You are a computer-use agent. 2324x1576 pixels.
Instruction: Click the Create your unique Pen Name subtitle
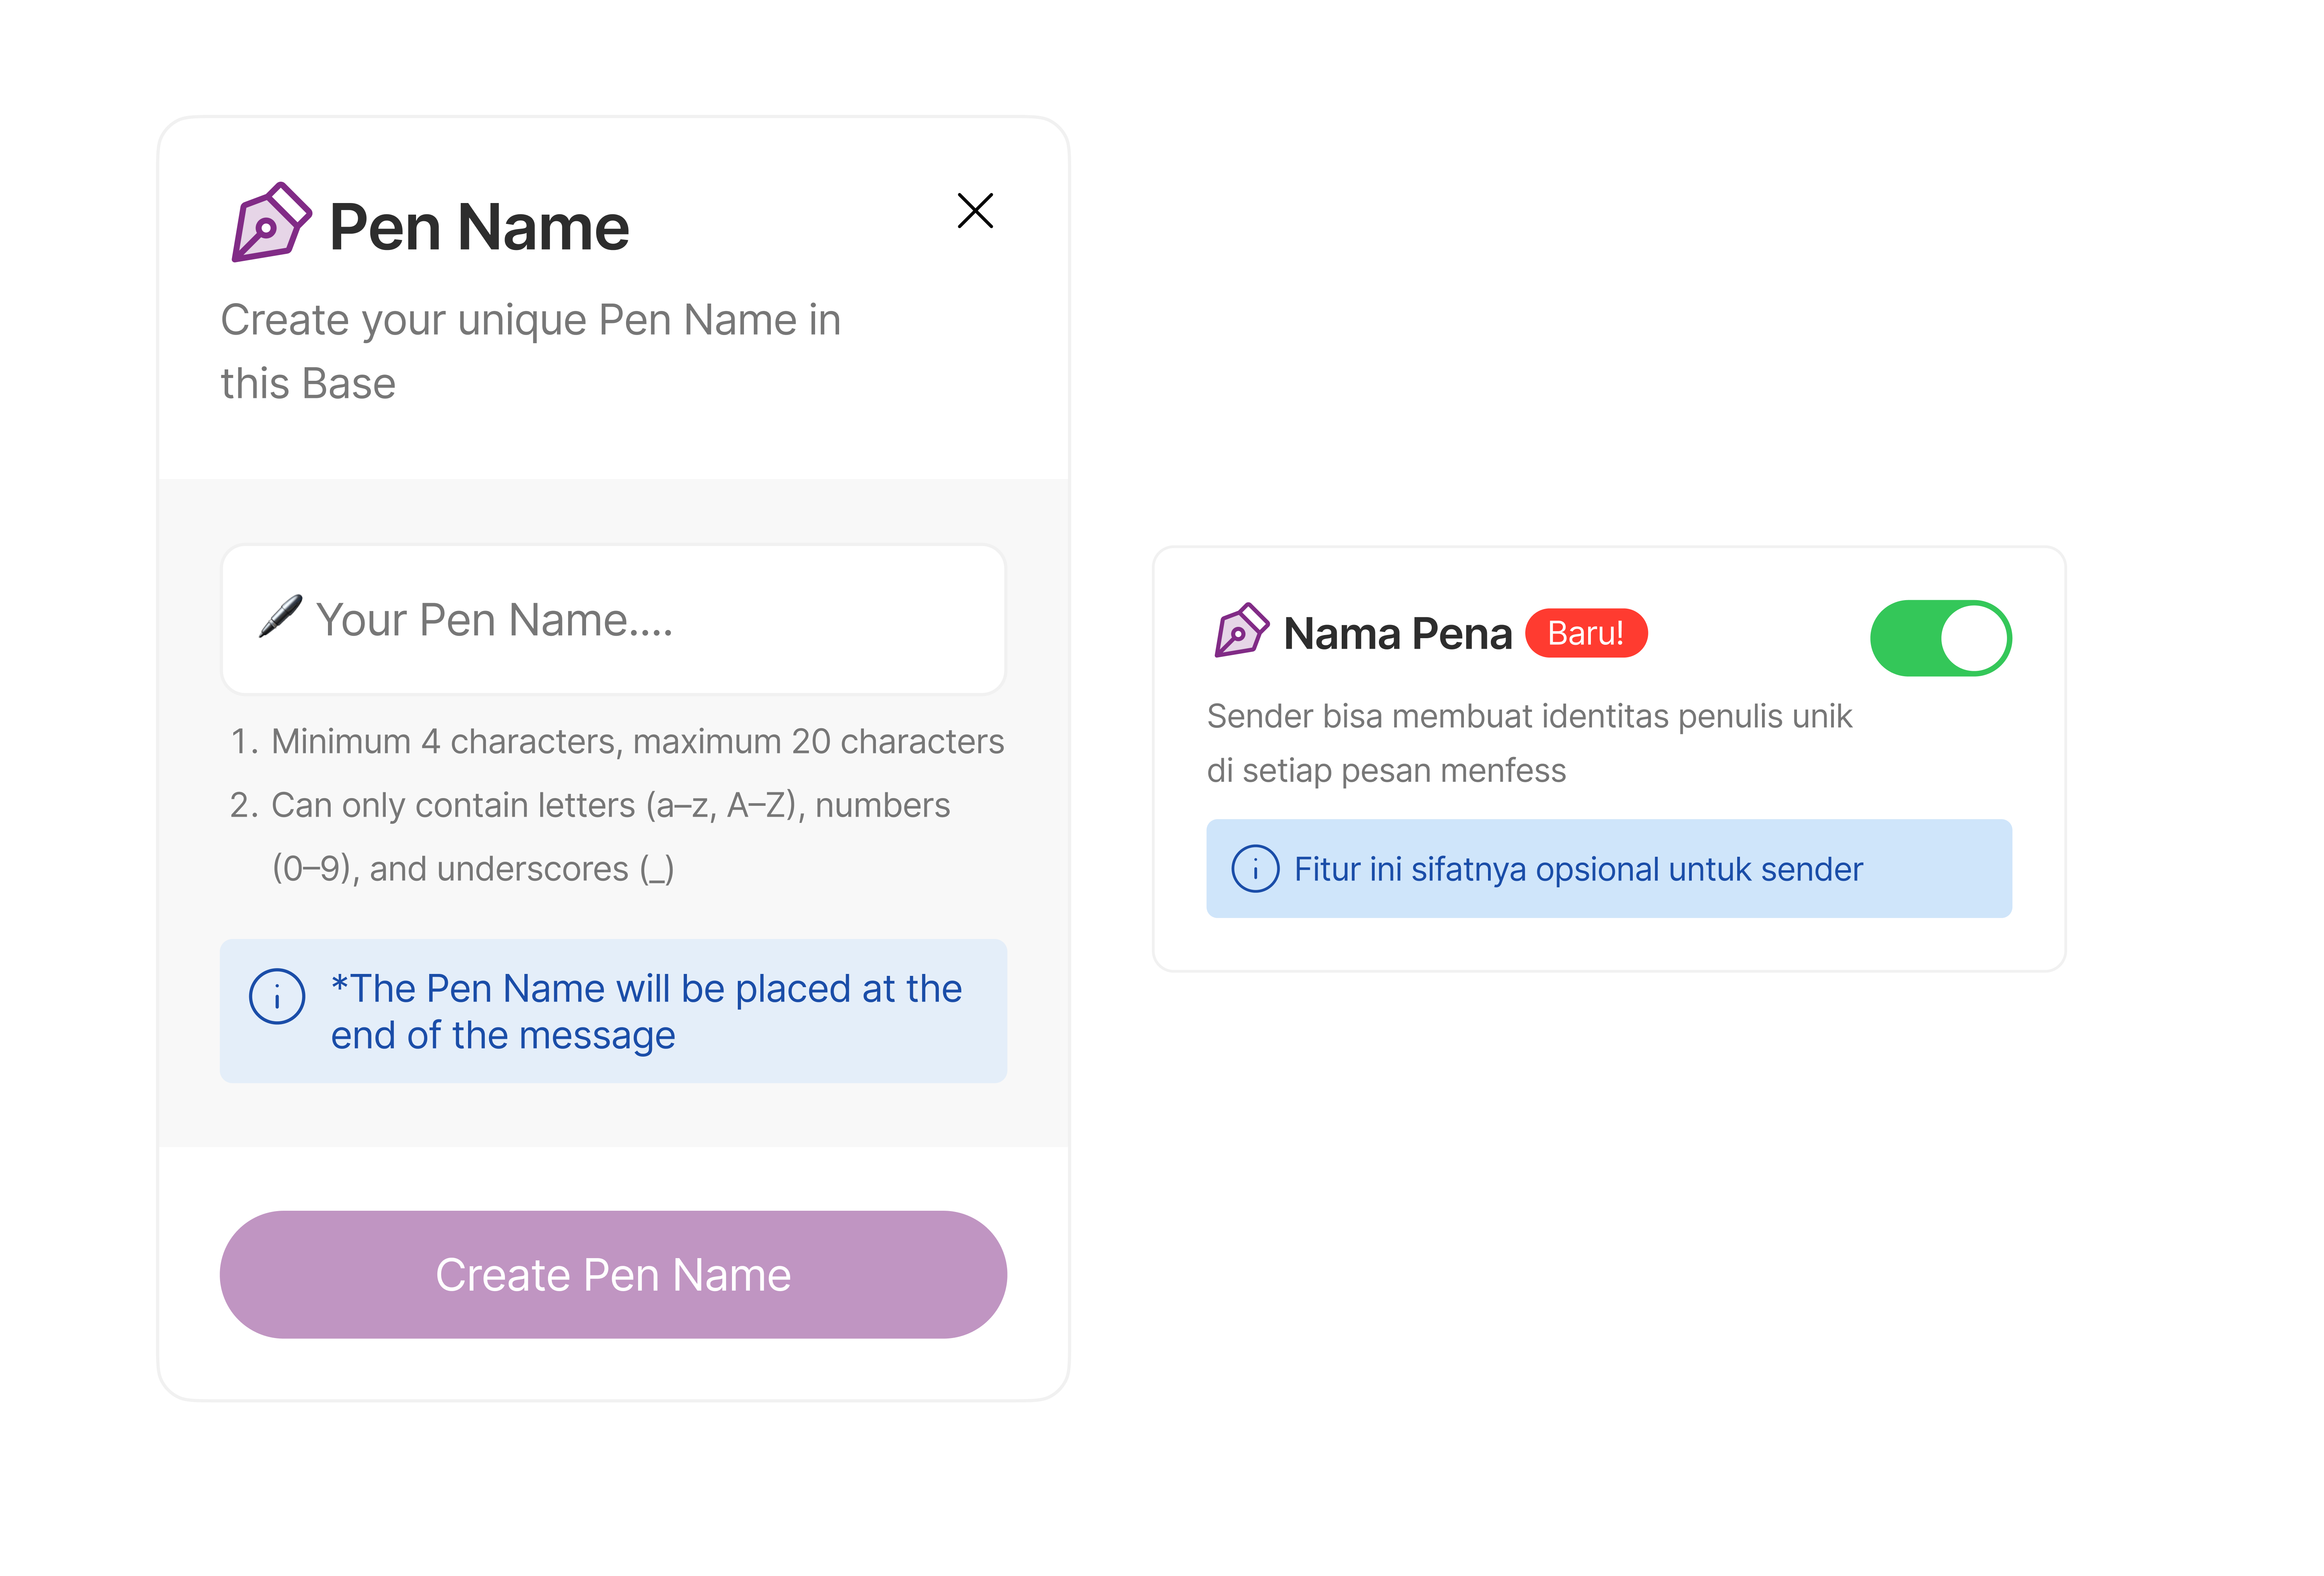(x=530, y=351)
